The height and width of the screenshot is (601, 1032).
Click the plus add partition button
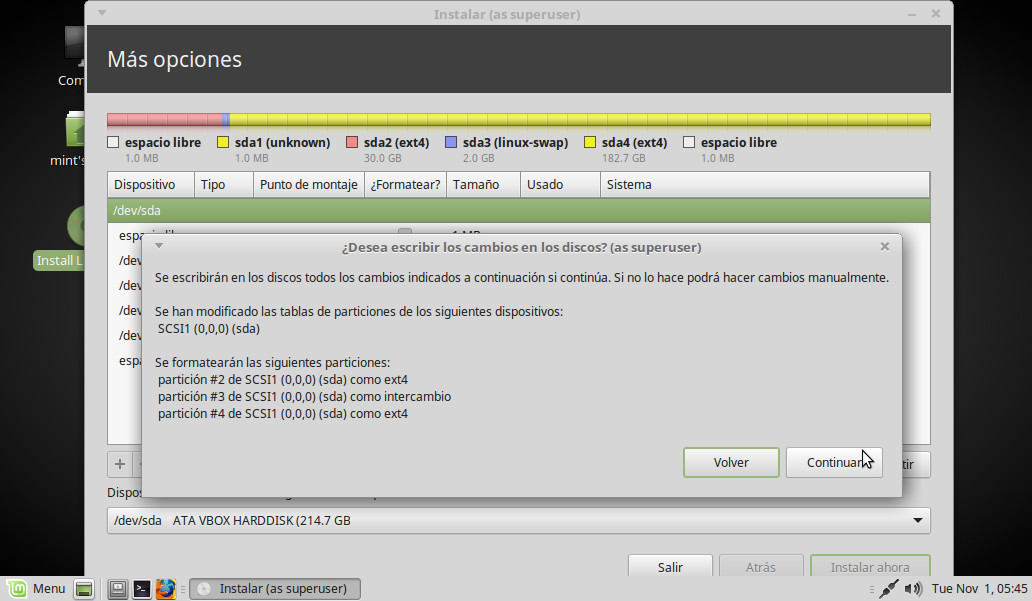coord(120,464)
